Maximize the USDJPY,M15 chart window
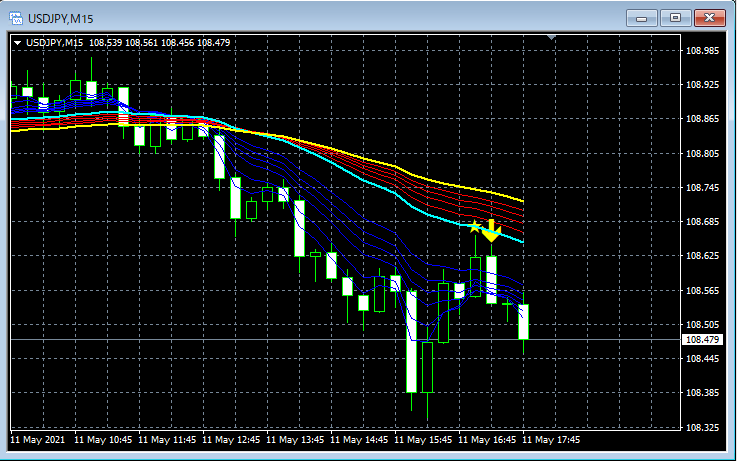Viewport: 738px width, 461px height. coord(675,18)
